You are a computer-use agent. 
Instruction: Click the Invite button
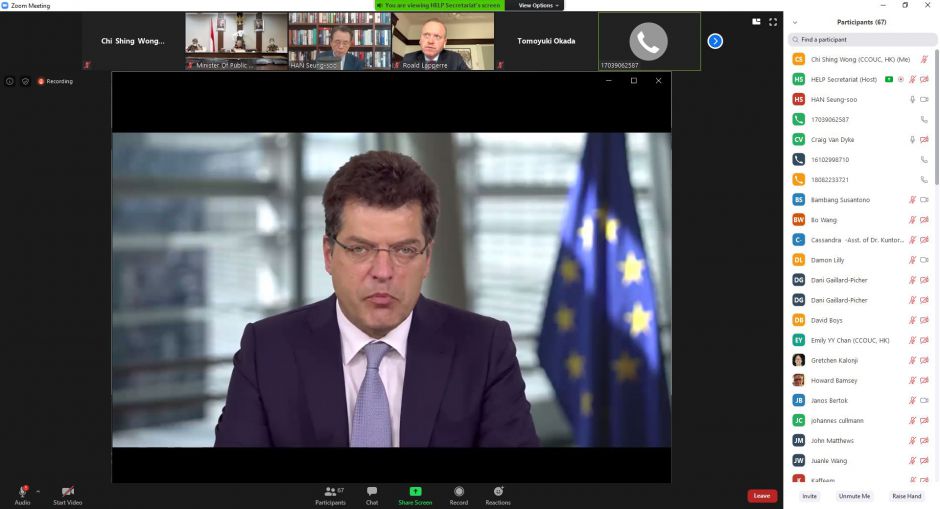click(809, 496)
